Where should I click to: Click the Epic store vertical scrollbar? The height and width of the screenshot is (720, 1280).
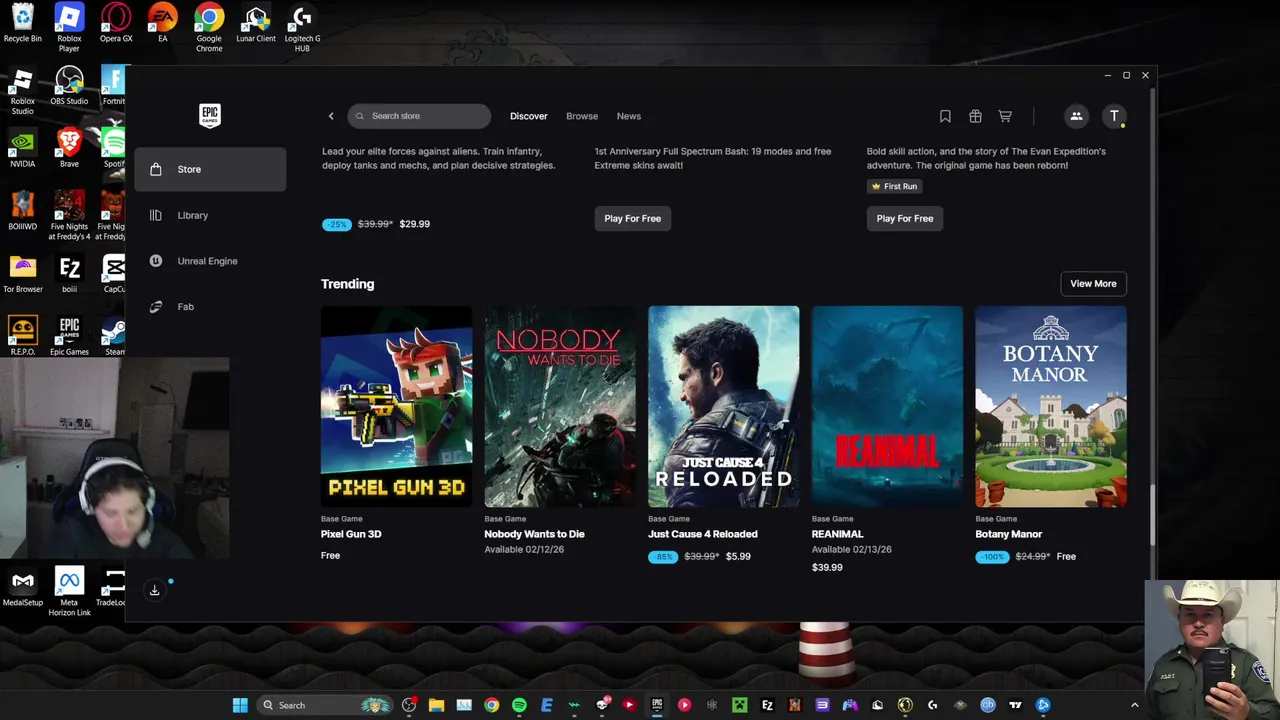tap(1151, 515)
